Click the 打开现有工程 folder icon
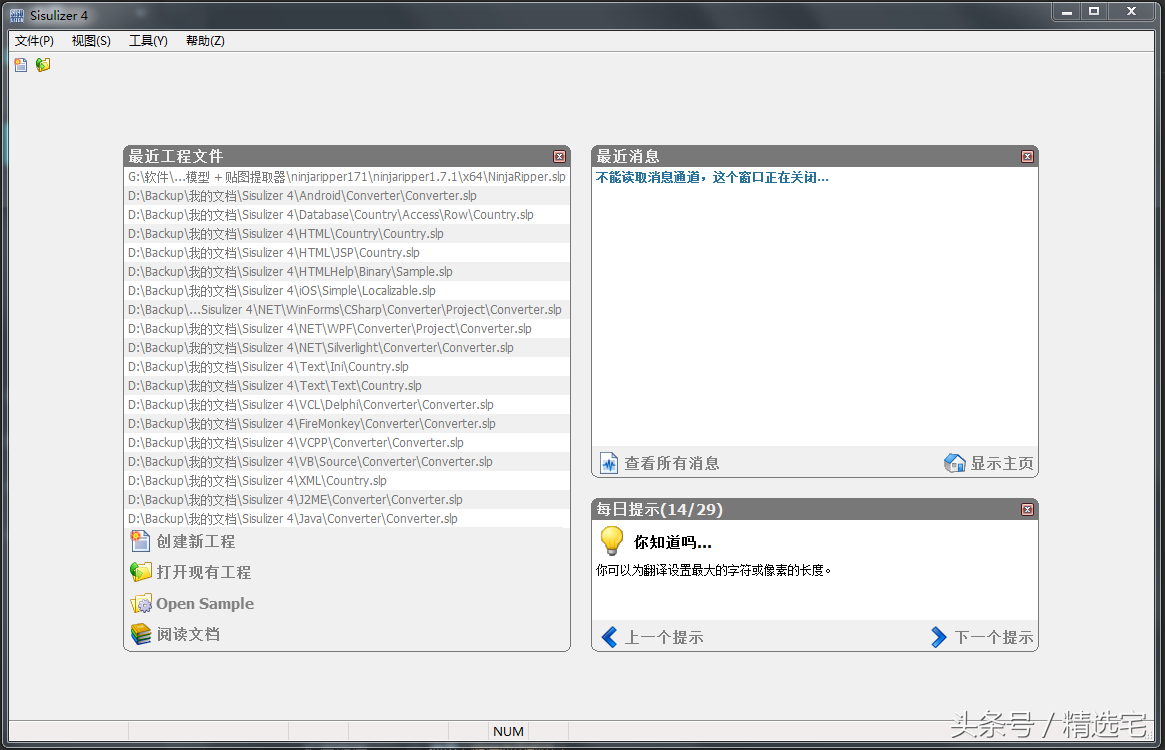This screenshot has width=1165, height=750. tap(140, 572)
